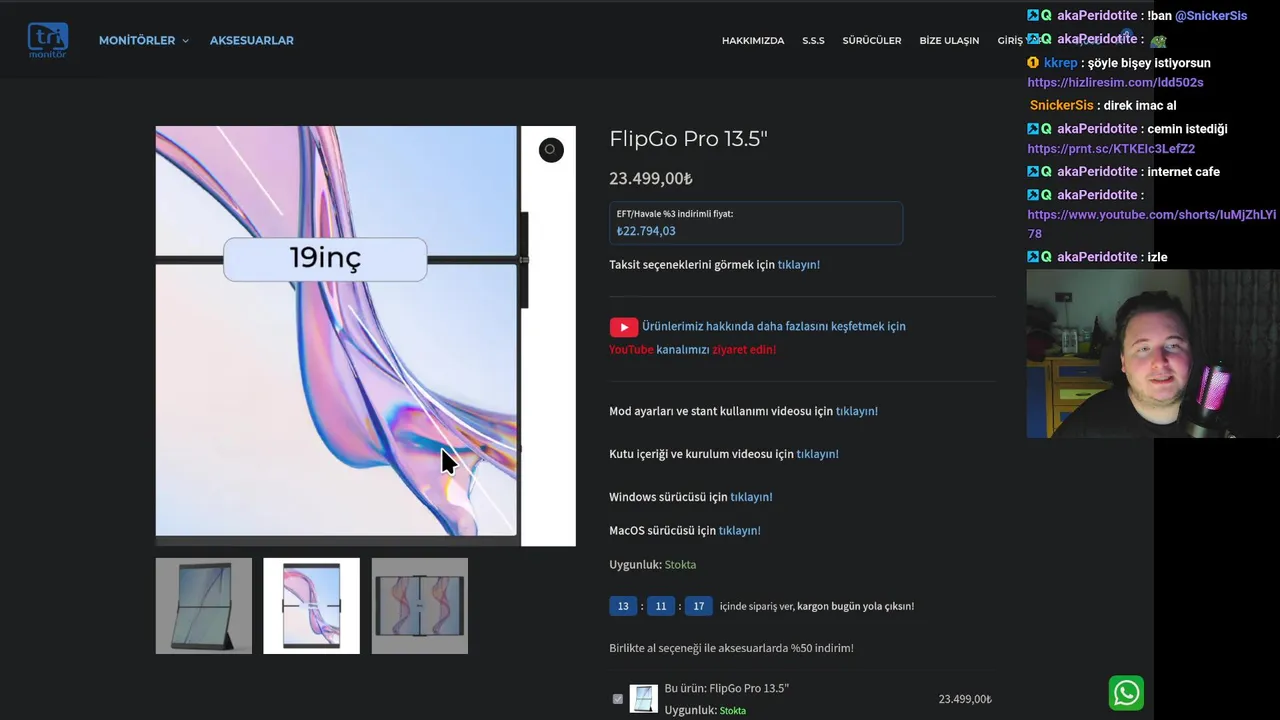Click the @SnickerSis mention in chat
Image resolution: width=1280 pixels, height=720 pixels.
[1211, 16]
